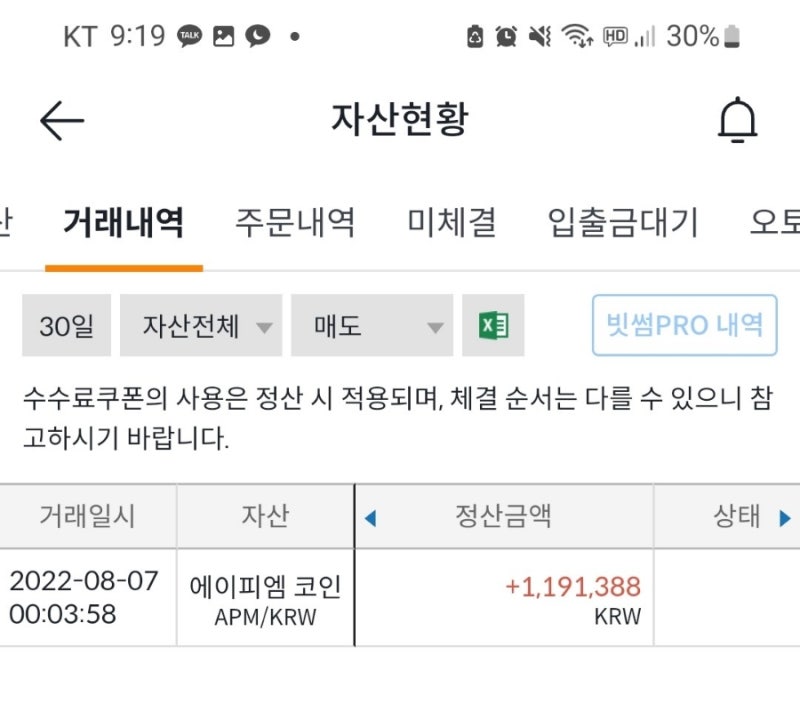Tap the KakaoTalk notification icon

(189, 36)
